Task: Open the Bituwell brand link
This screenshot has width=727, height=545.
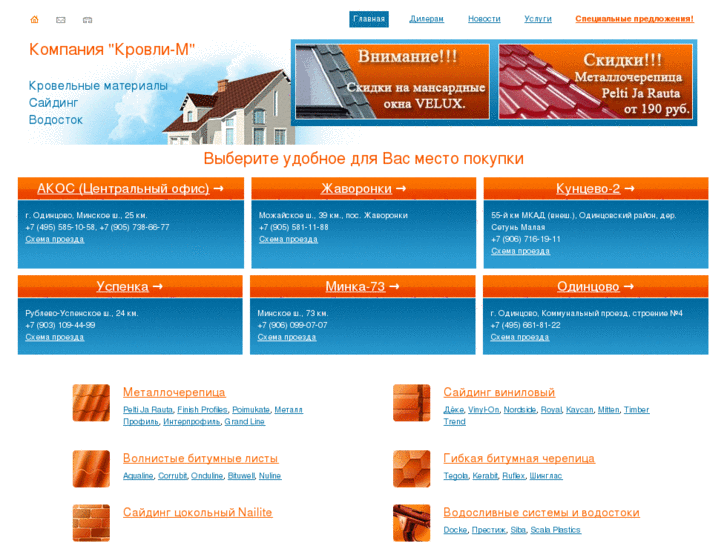Action: 241,476
